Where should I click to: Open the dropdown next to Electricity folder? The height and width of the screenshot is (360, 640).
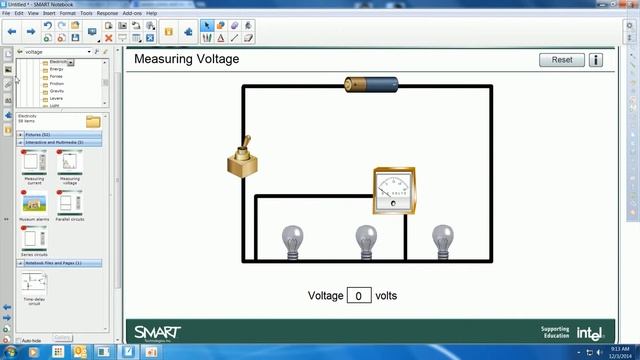point(71,62)
